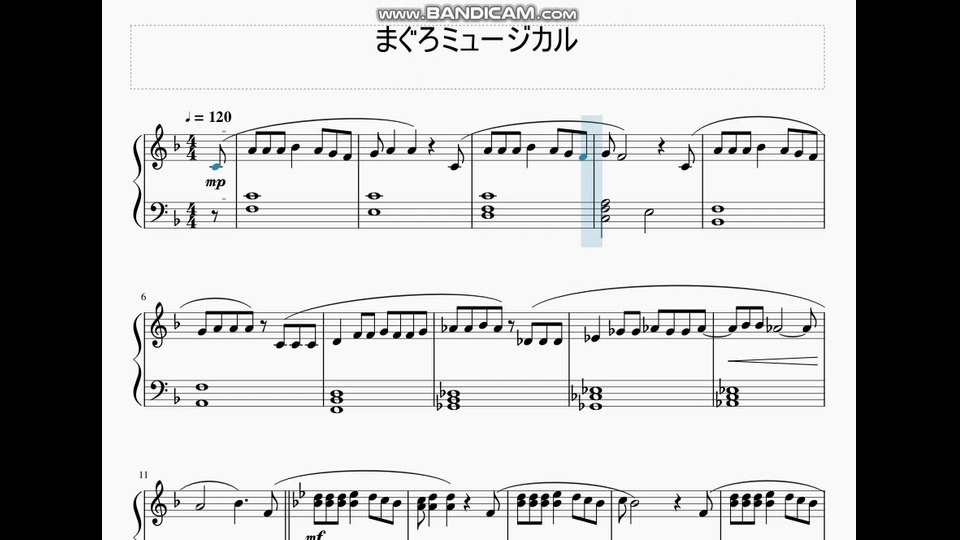960x540 pixels.
Task: Click the tempo marking ♩ = 120
Action: click(208, 117)
